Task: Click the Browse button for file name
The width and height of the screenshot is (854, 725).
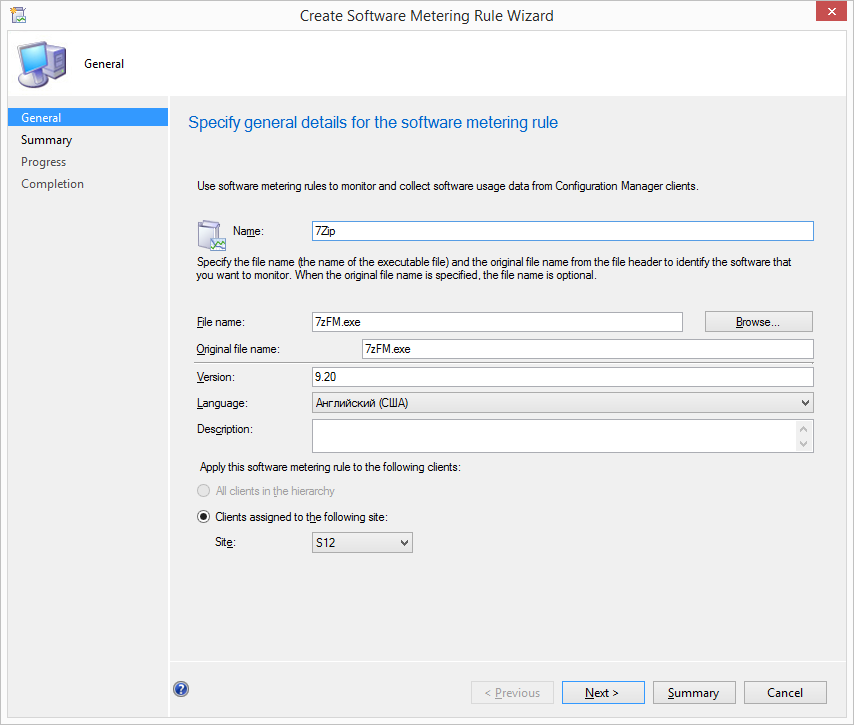Action: (758, 321)
